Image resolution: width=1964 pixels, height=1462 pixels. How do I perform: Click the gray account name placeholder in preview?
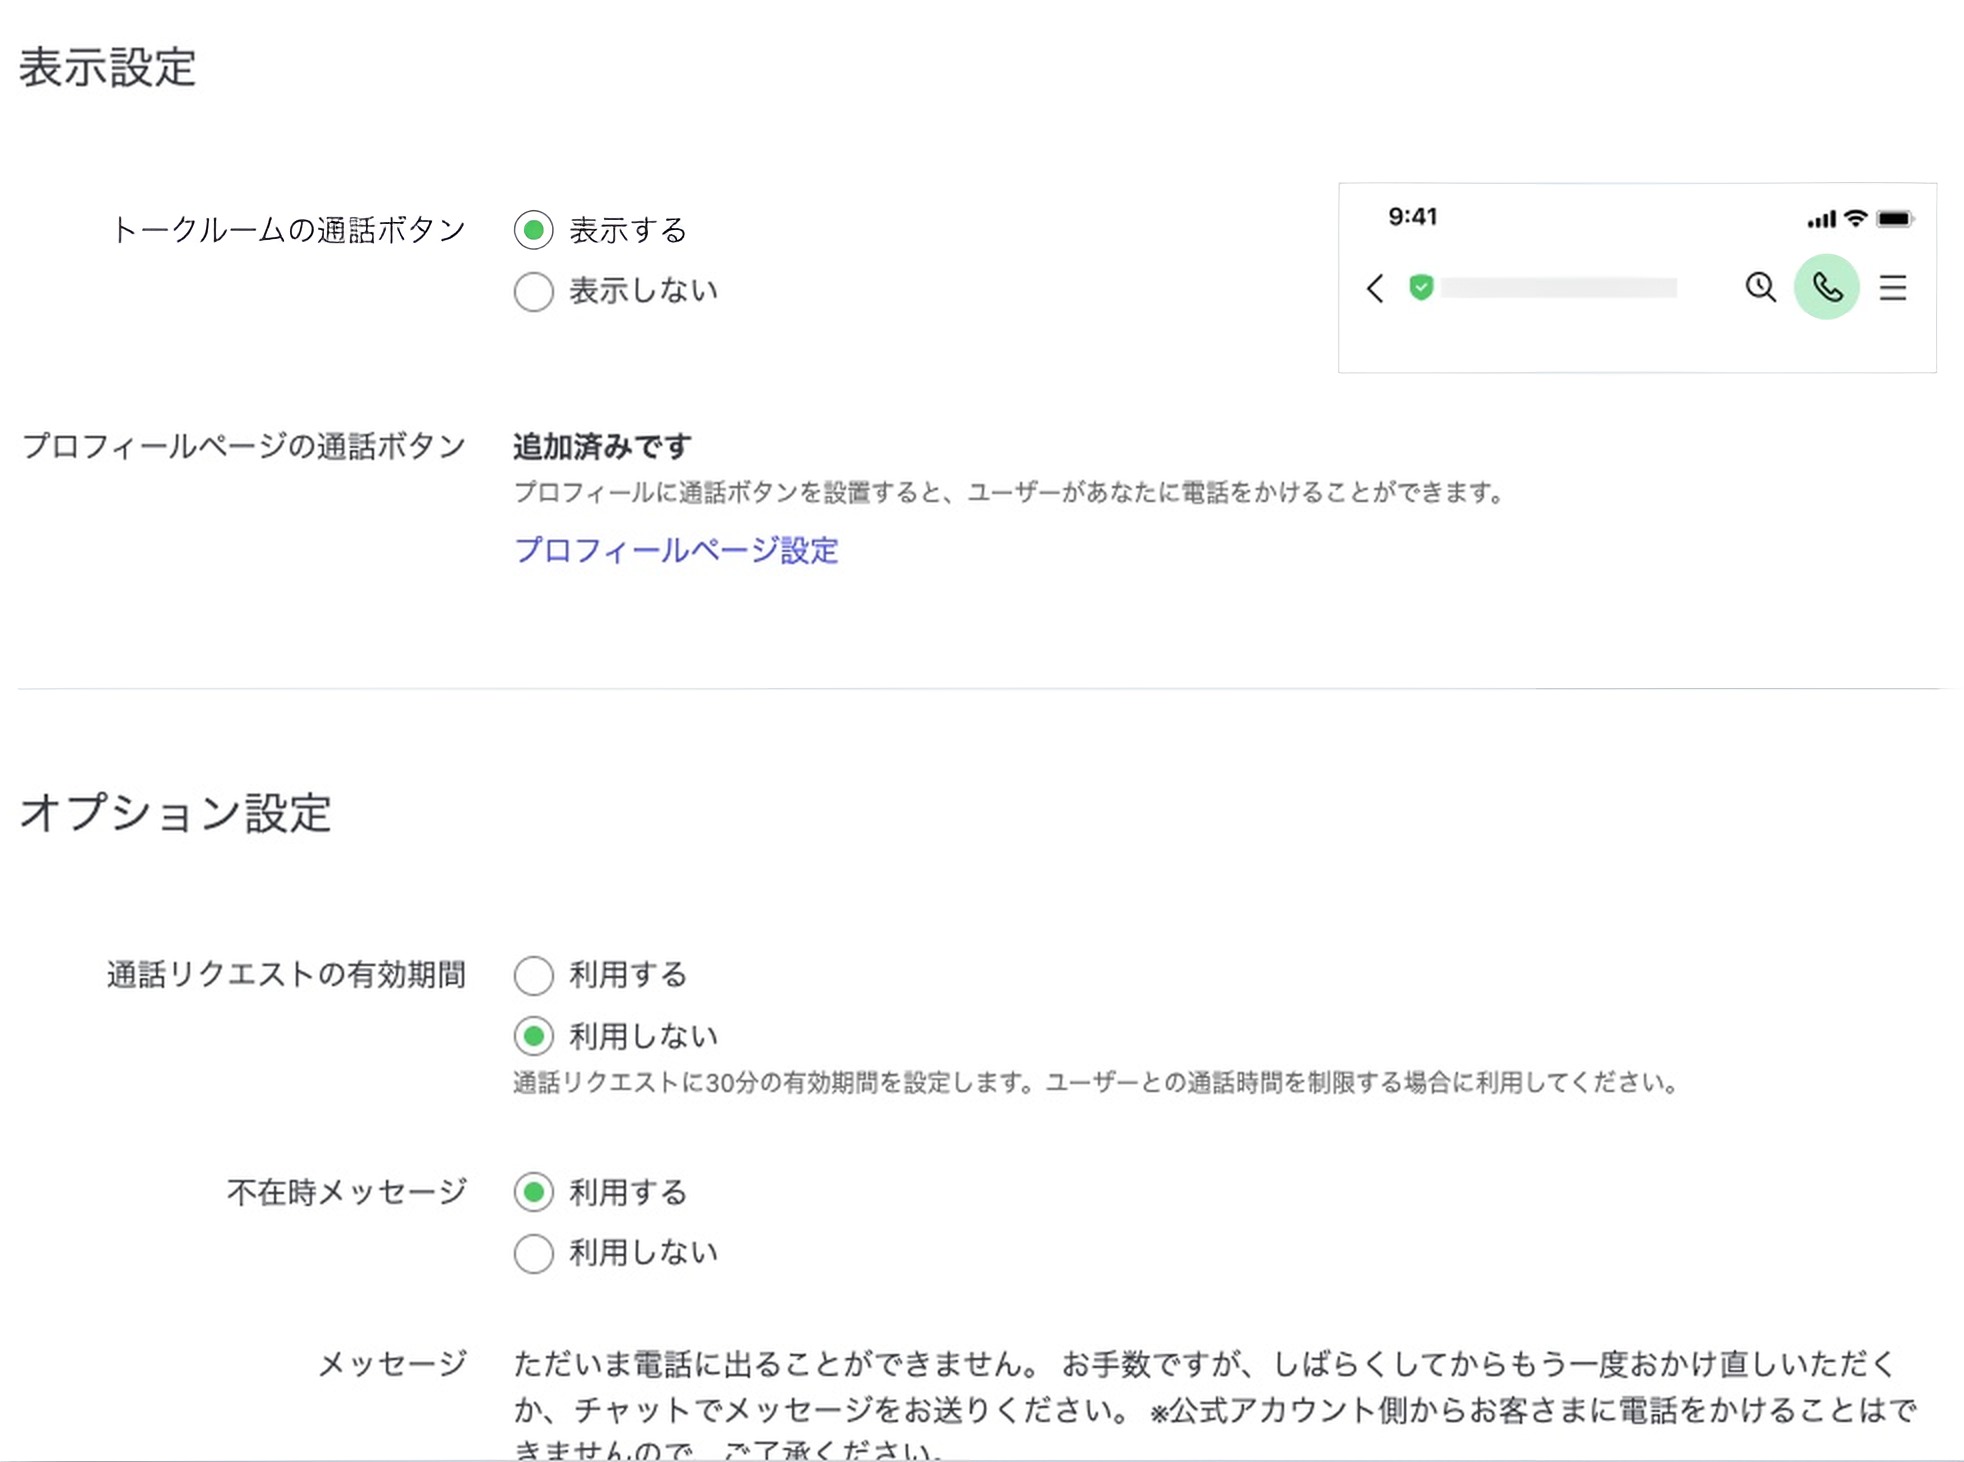click(x=1559, y=288)
